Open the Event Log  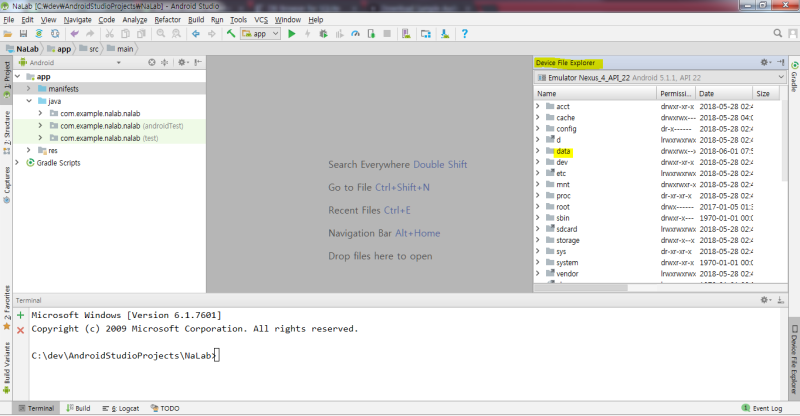[762, 408]
